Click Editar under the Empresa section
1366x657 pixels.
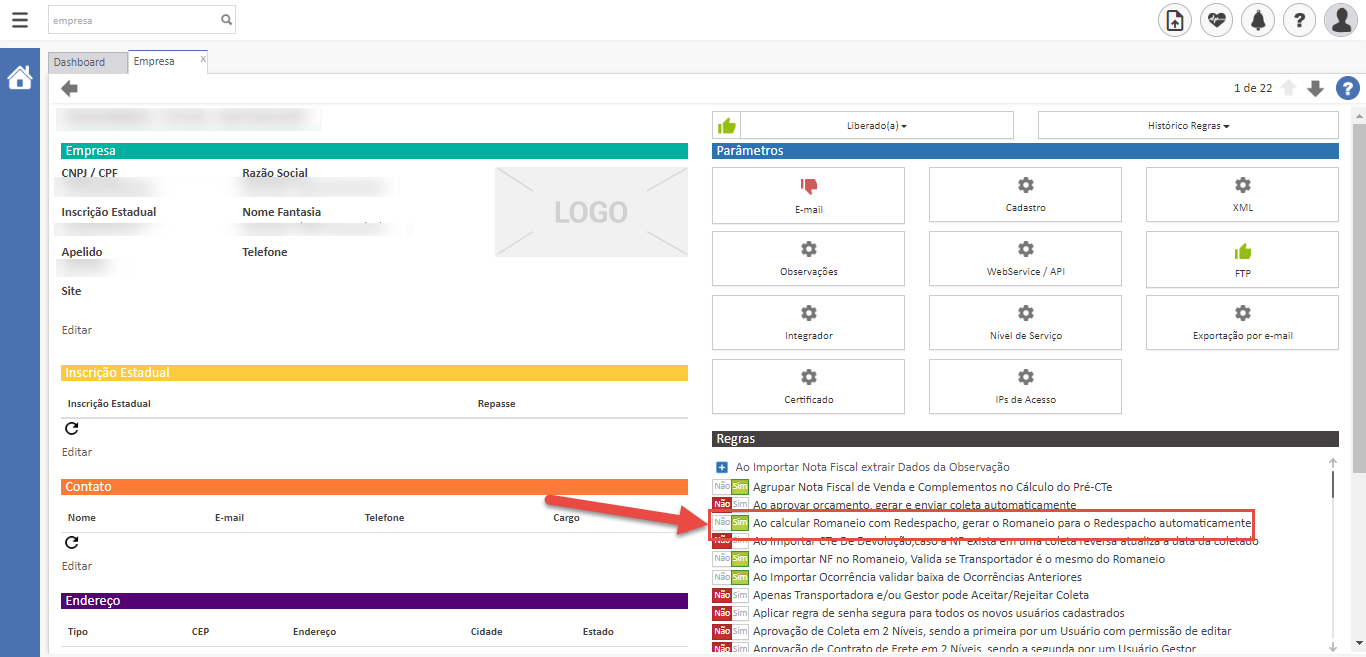(77, 330)
